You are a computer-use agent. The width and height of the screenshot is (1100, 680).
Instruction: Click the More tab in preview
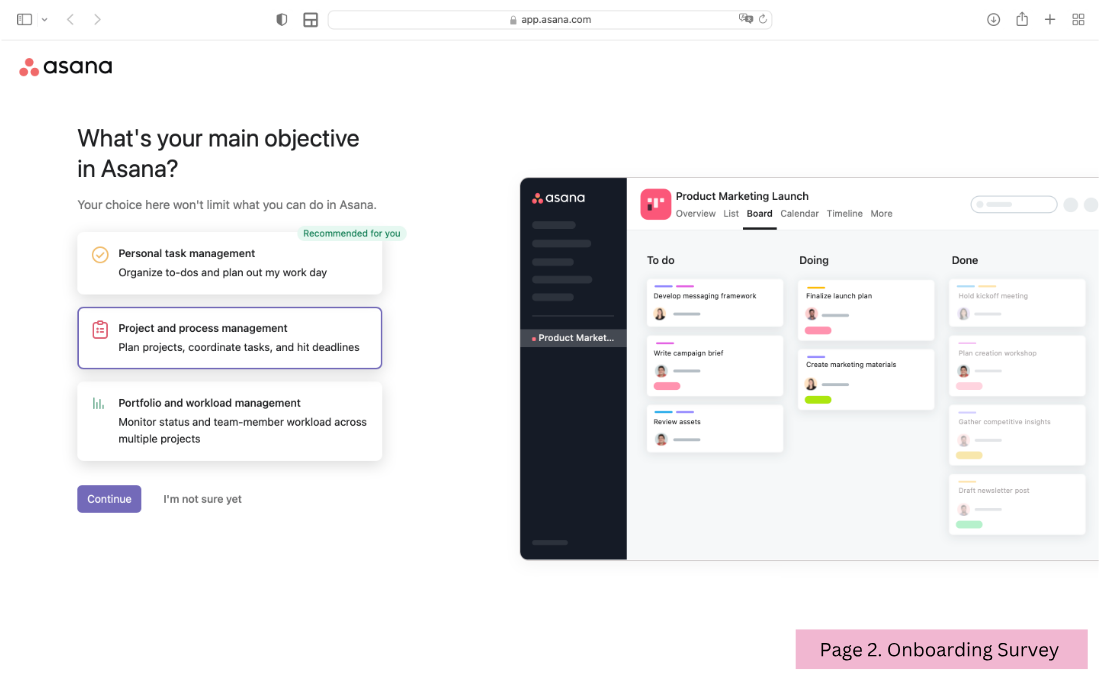pyautogui.click(x=881, y=213)
